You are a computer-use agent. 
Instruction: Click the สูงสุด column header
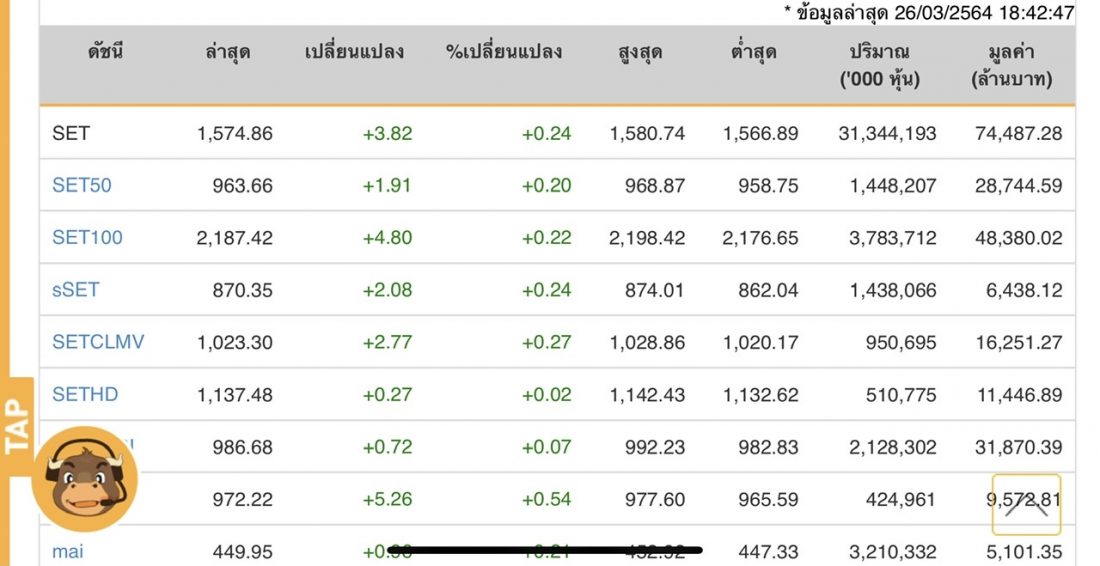(x=640, y=53)
